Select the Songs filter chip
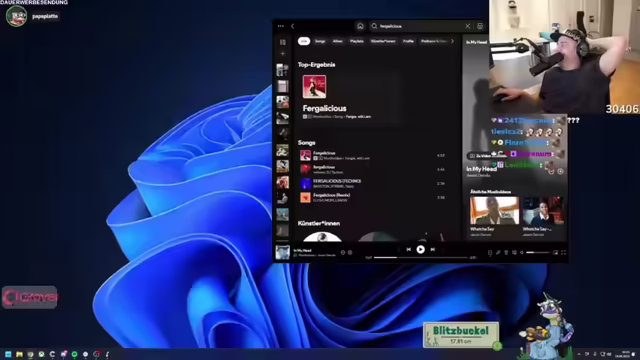640x360 pixels. coord(320,41)
